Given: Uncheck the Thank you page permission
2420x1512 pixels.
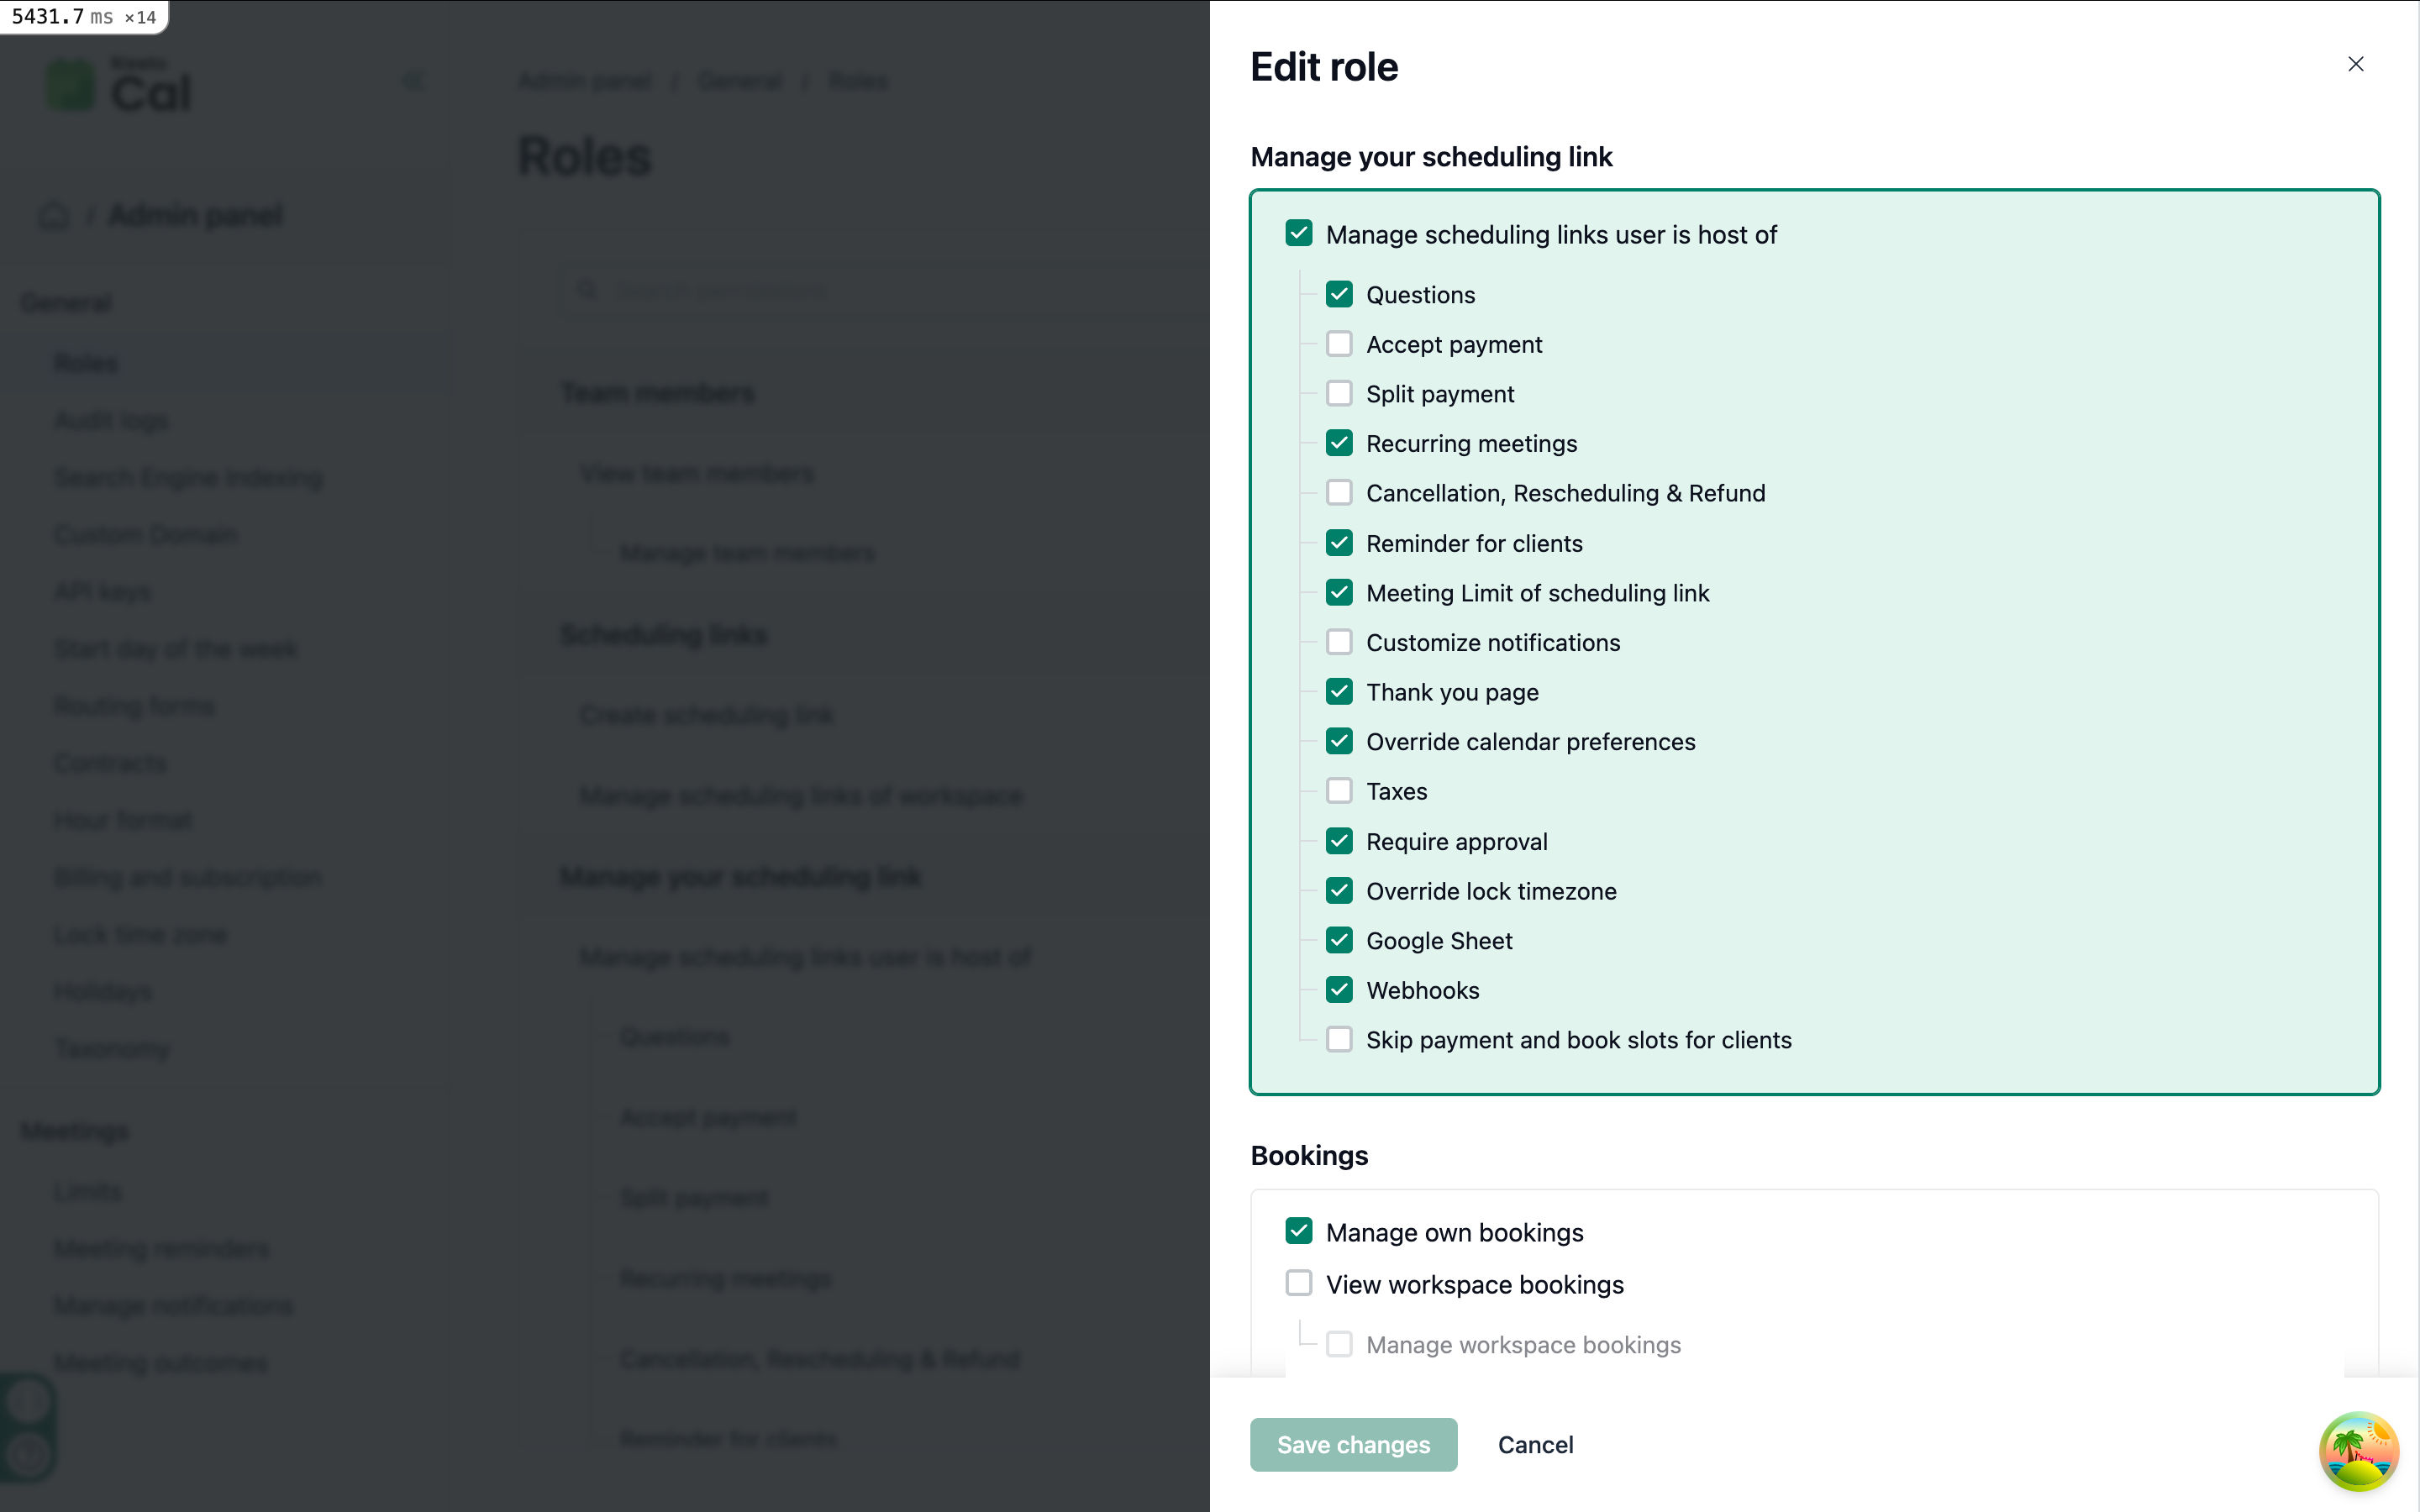Looking at the screenshot, I should click(1339, 692).
